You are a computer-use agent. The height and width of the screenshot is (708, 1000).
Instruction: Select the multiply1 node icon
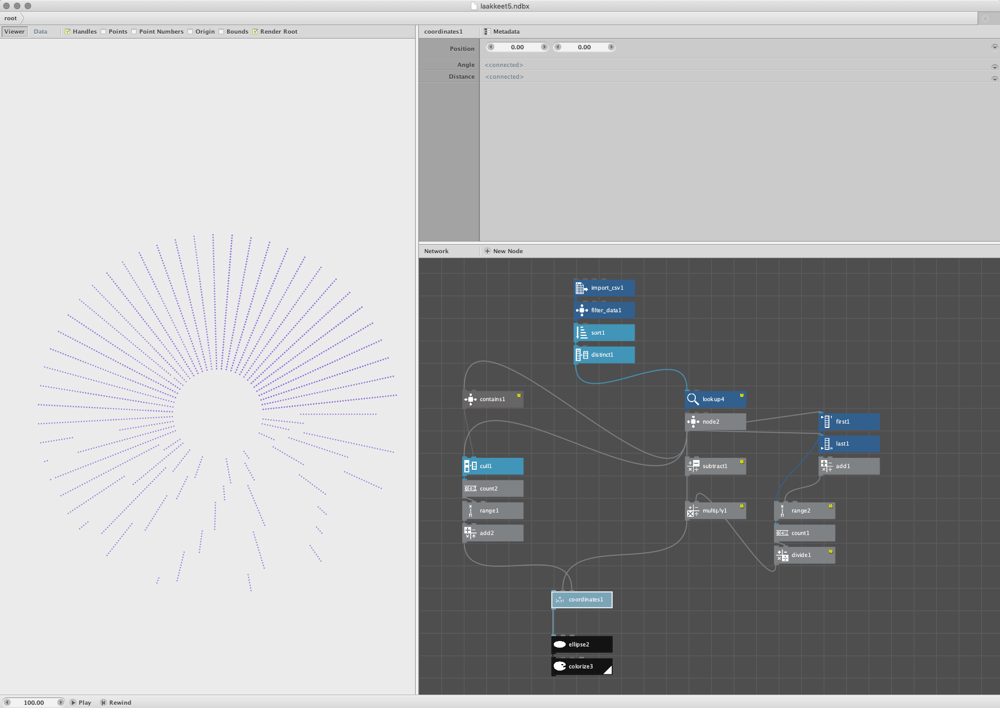693,510
